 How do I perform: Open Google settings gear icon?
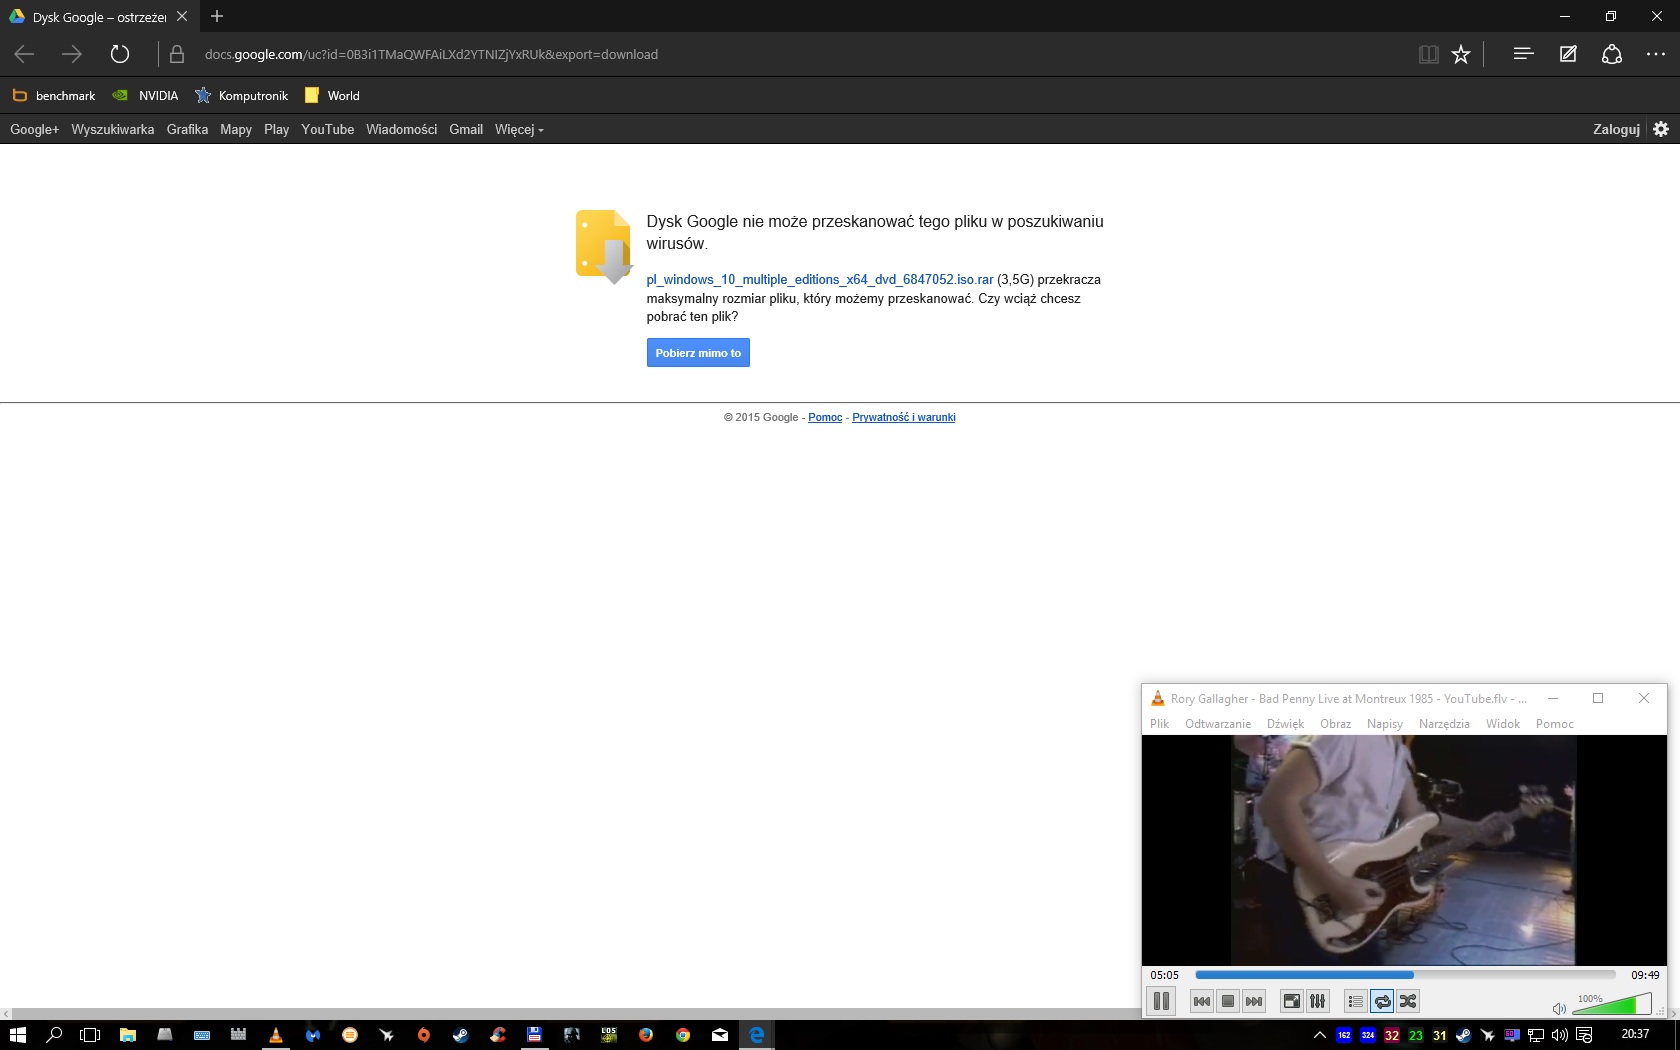[1661, 129]
